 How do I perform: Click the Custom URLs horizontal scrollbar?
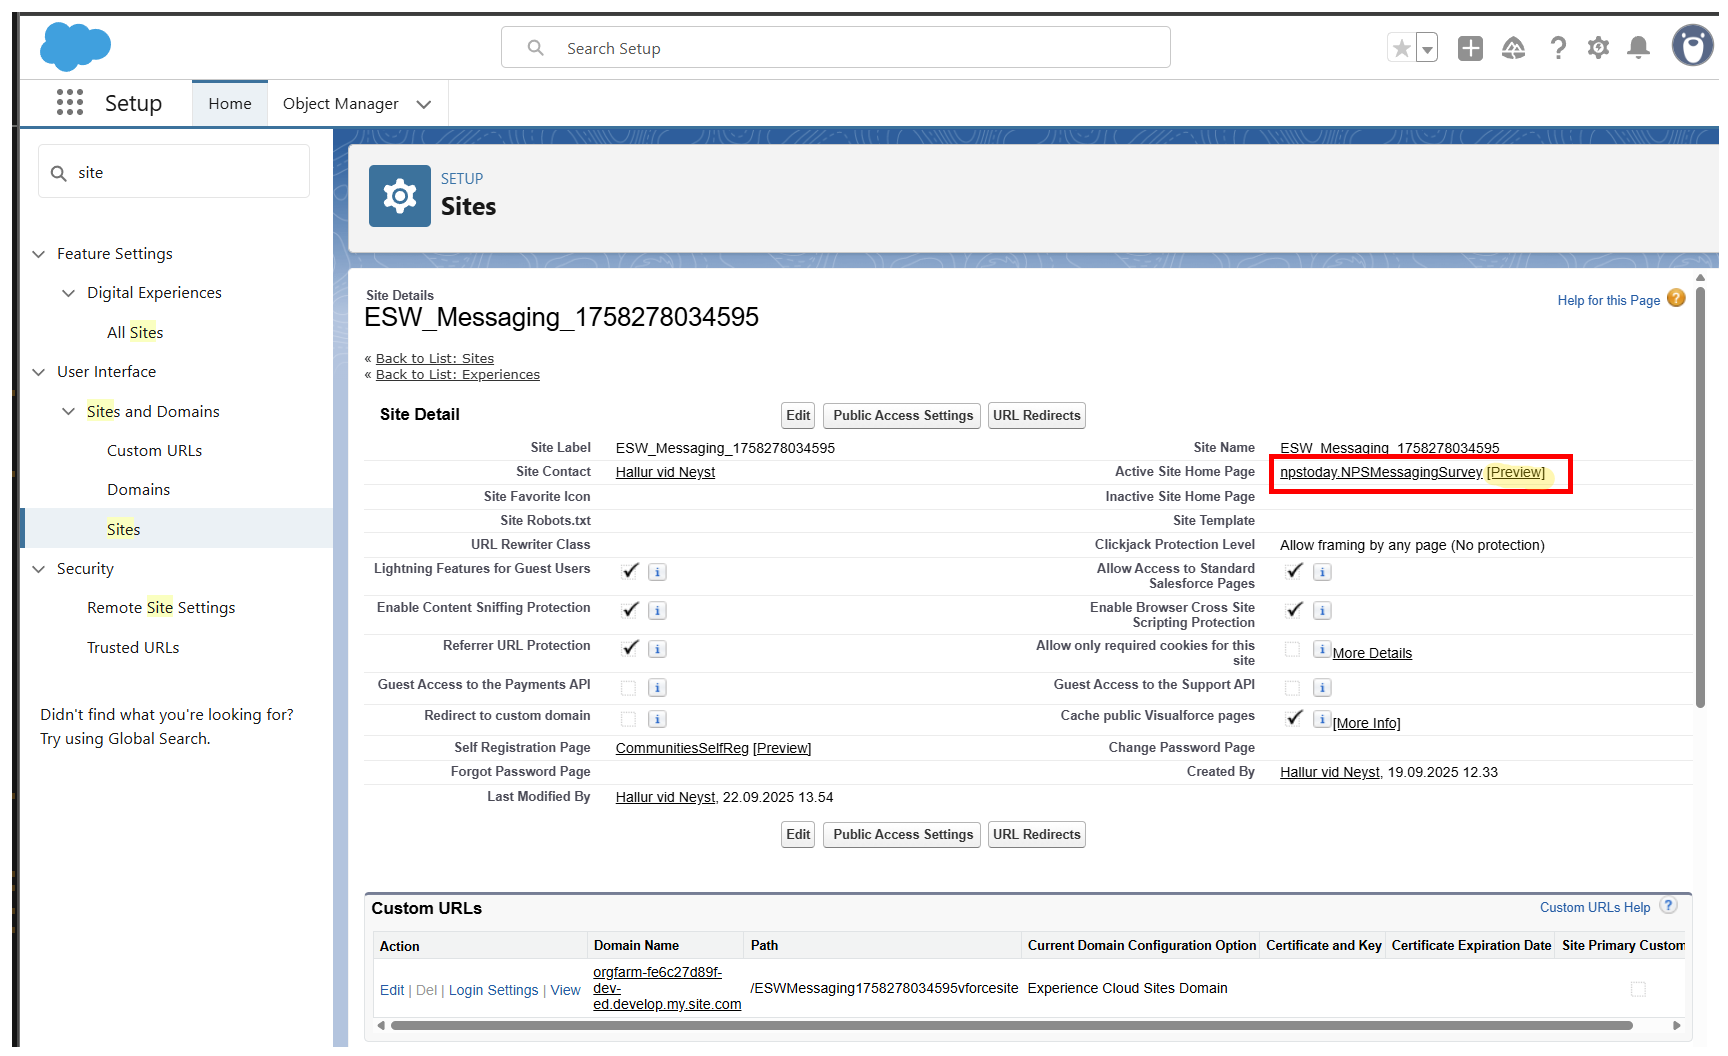[1010, 1025]
